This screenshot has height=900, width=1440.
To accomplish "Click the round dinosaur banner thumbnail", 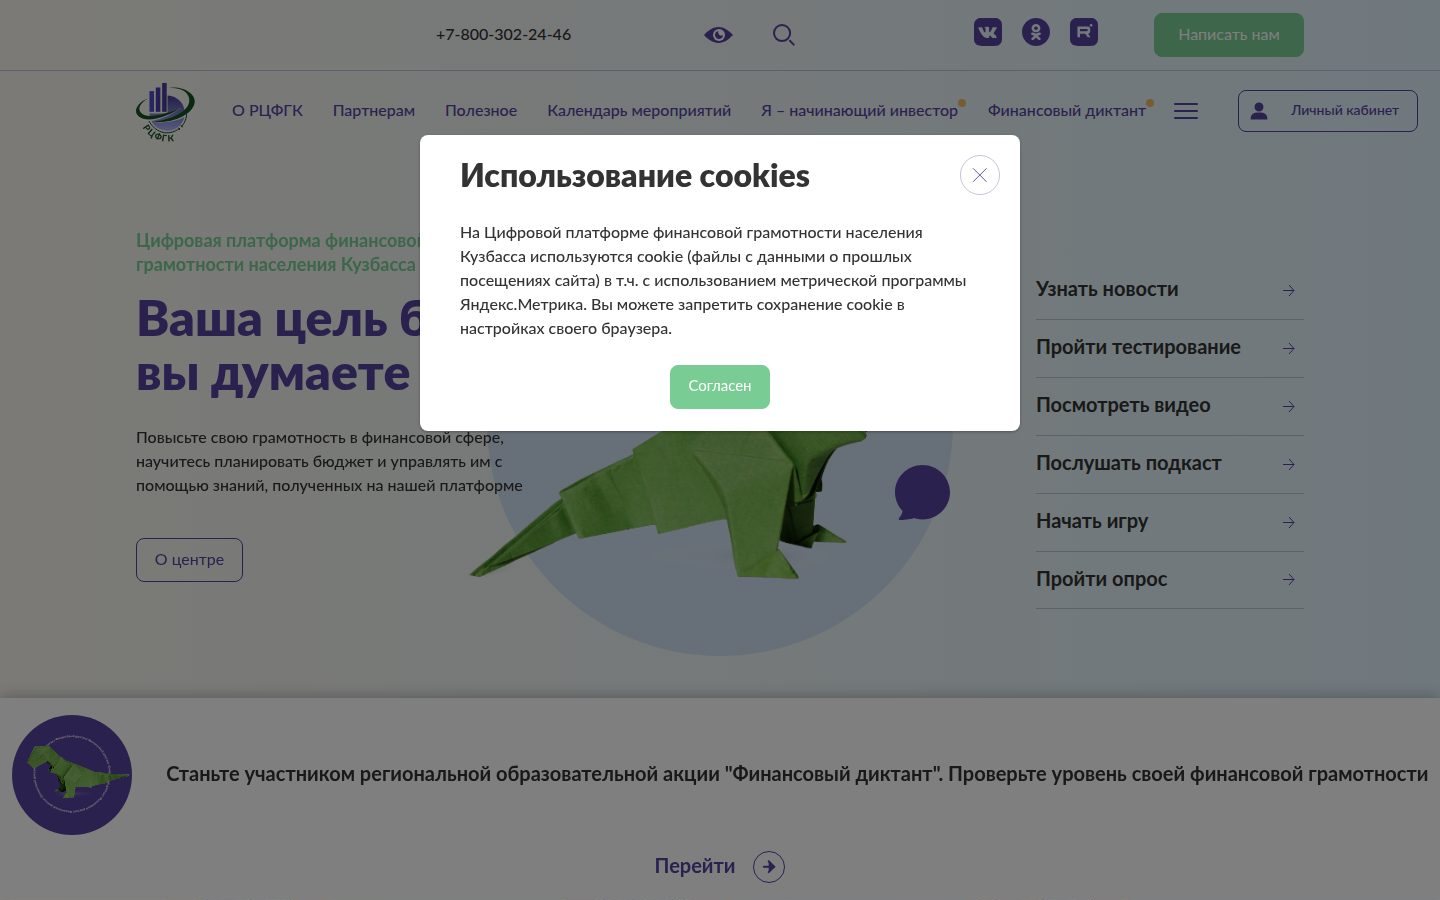I will [x=72, y=775].
